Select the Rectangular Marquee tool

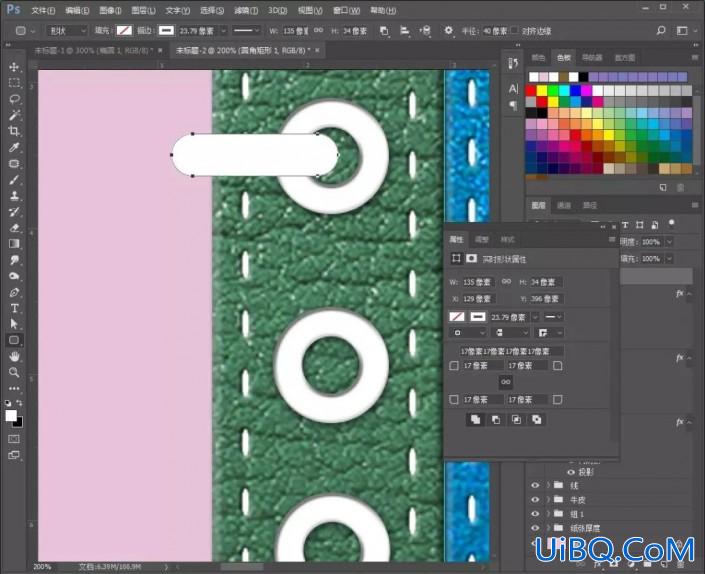point(14,83)
